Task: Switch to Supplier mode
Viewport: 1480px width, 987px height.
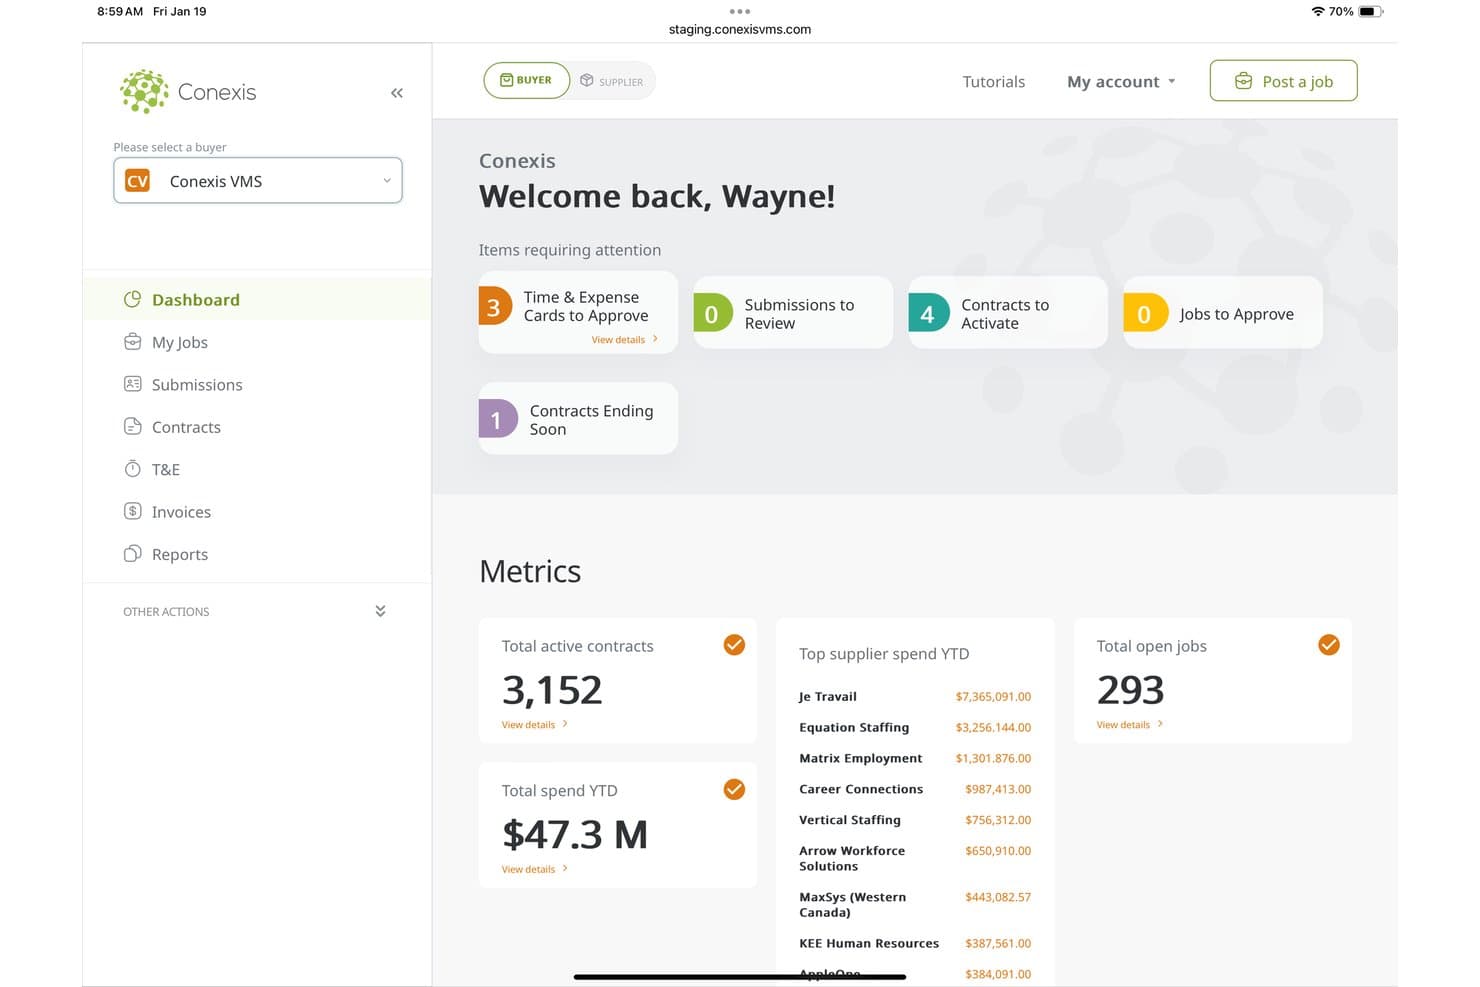Action: click(612, 81)
